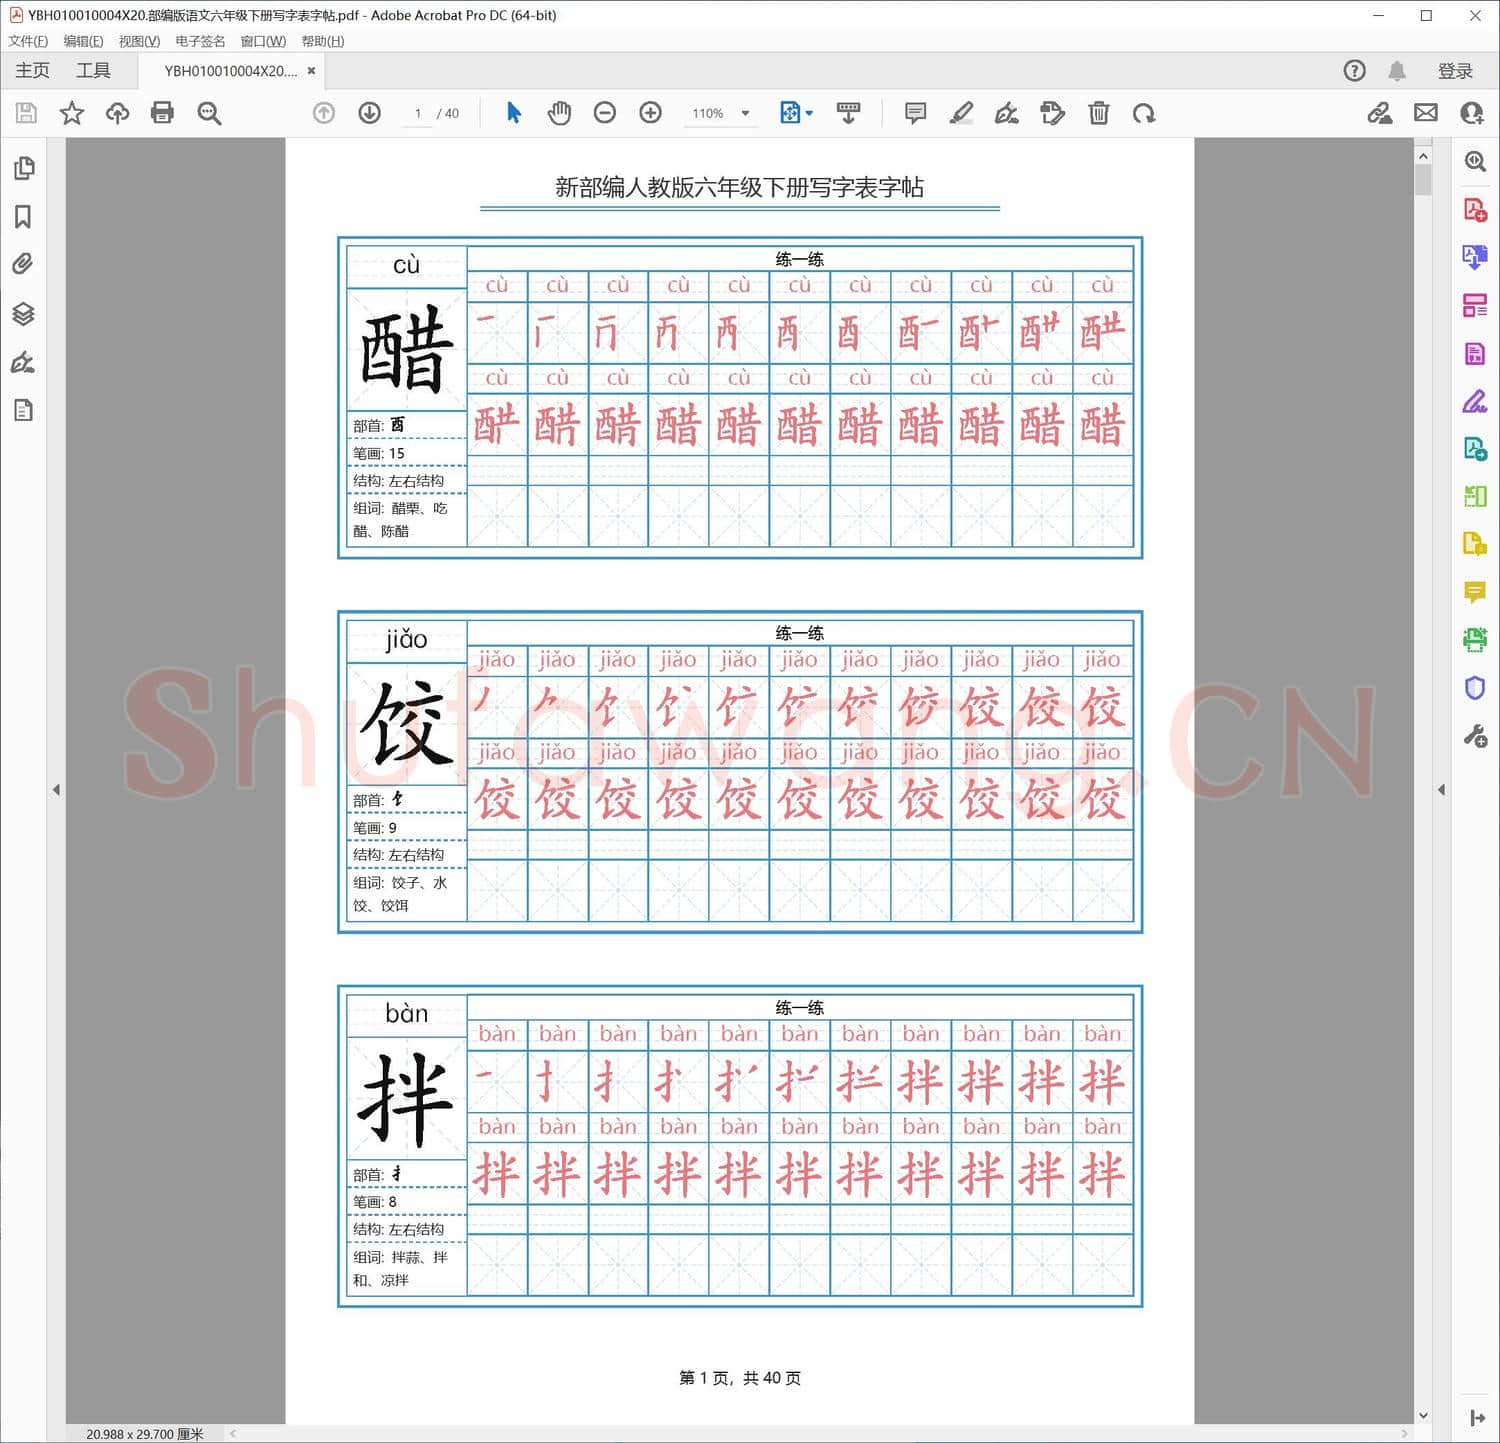Zoom out with minus circle icon
The image size is (1500, 1443).
[x=605, y=113]
